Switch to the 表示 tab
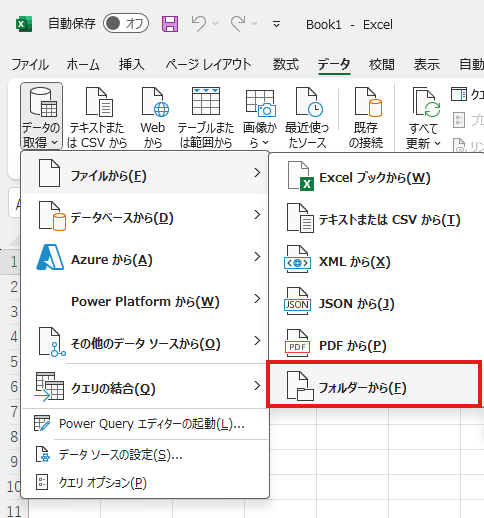This screenshot has width=484, height=518. pos(427,64)
